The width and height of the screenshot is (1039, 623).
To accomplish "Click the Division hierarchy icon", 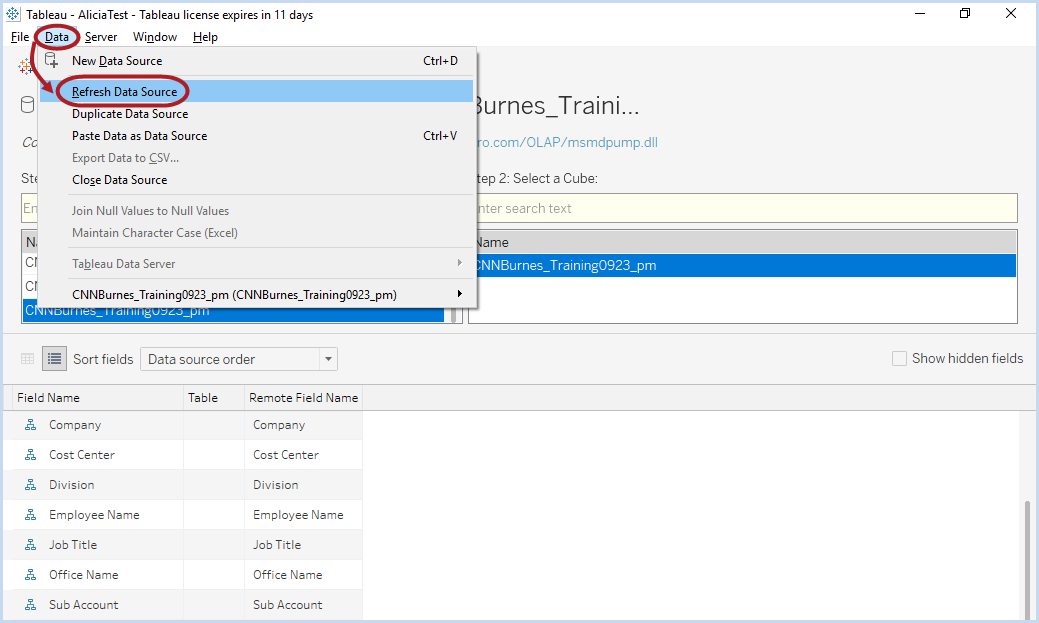I will 30,484.
